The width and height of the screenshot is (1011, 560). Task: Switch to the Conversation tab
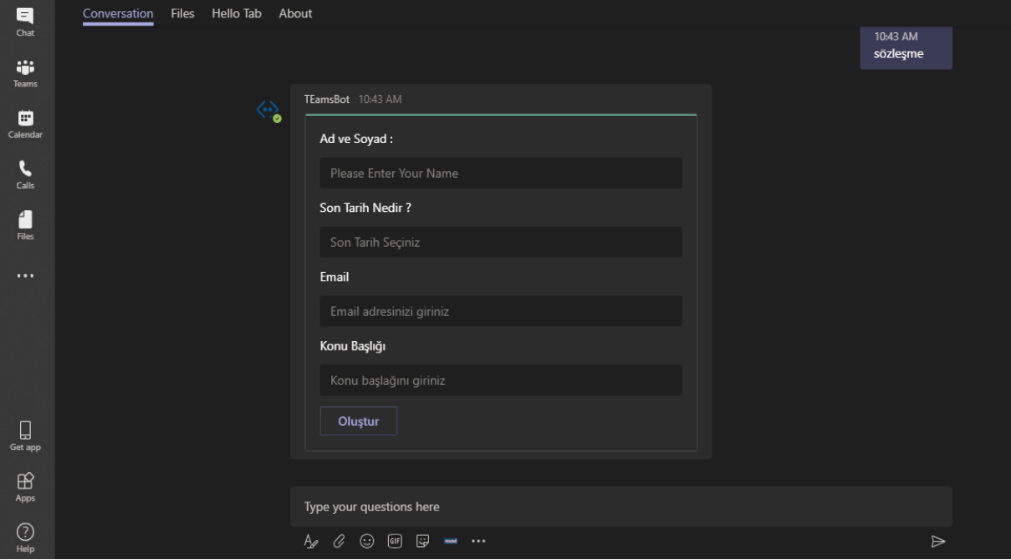click(x=118, y=14)
